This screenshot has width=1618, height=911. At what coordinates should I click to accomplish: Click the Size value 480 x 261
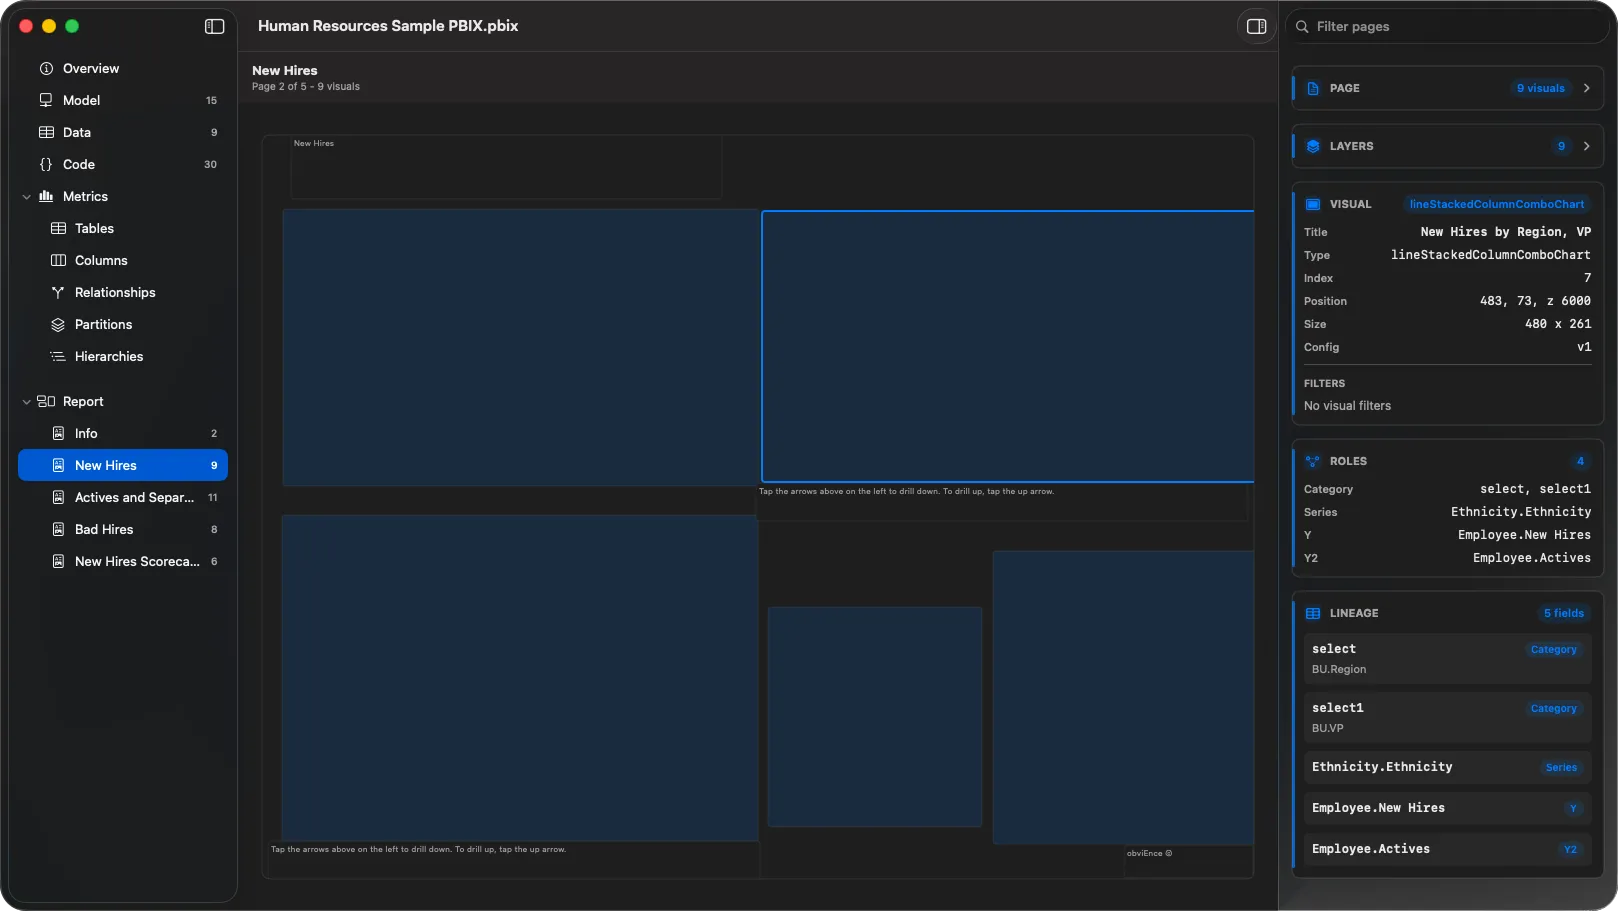1557,324
